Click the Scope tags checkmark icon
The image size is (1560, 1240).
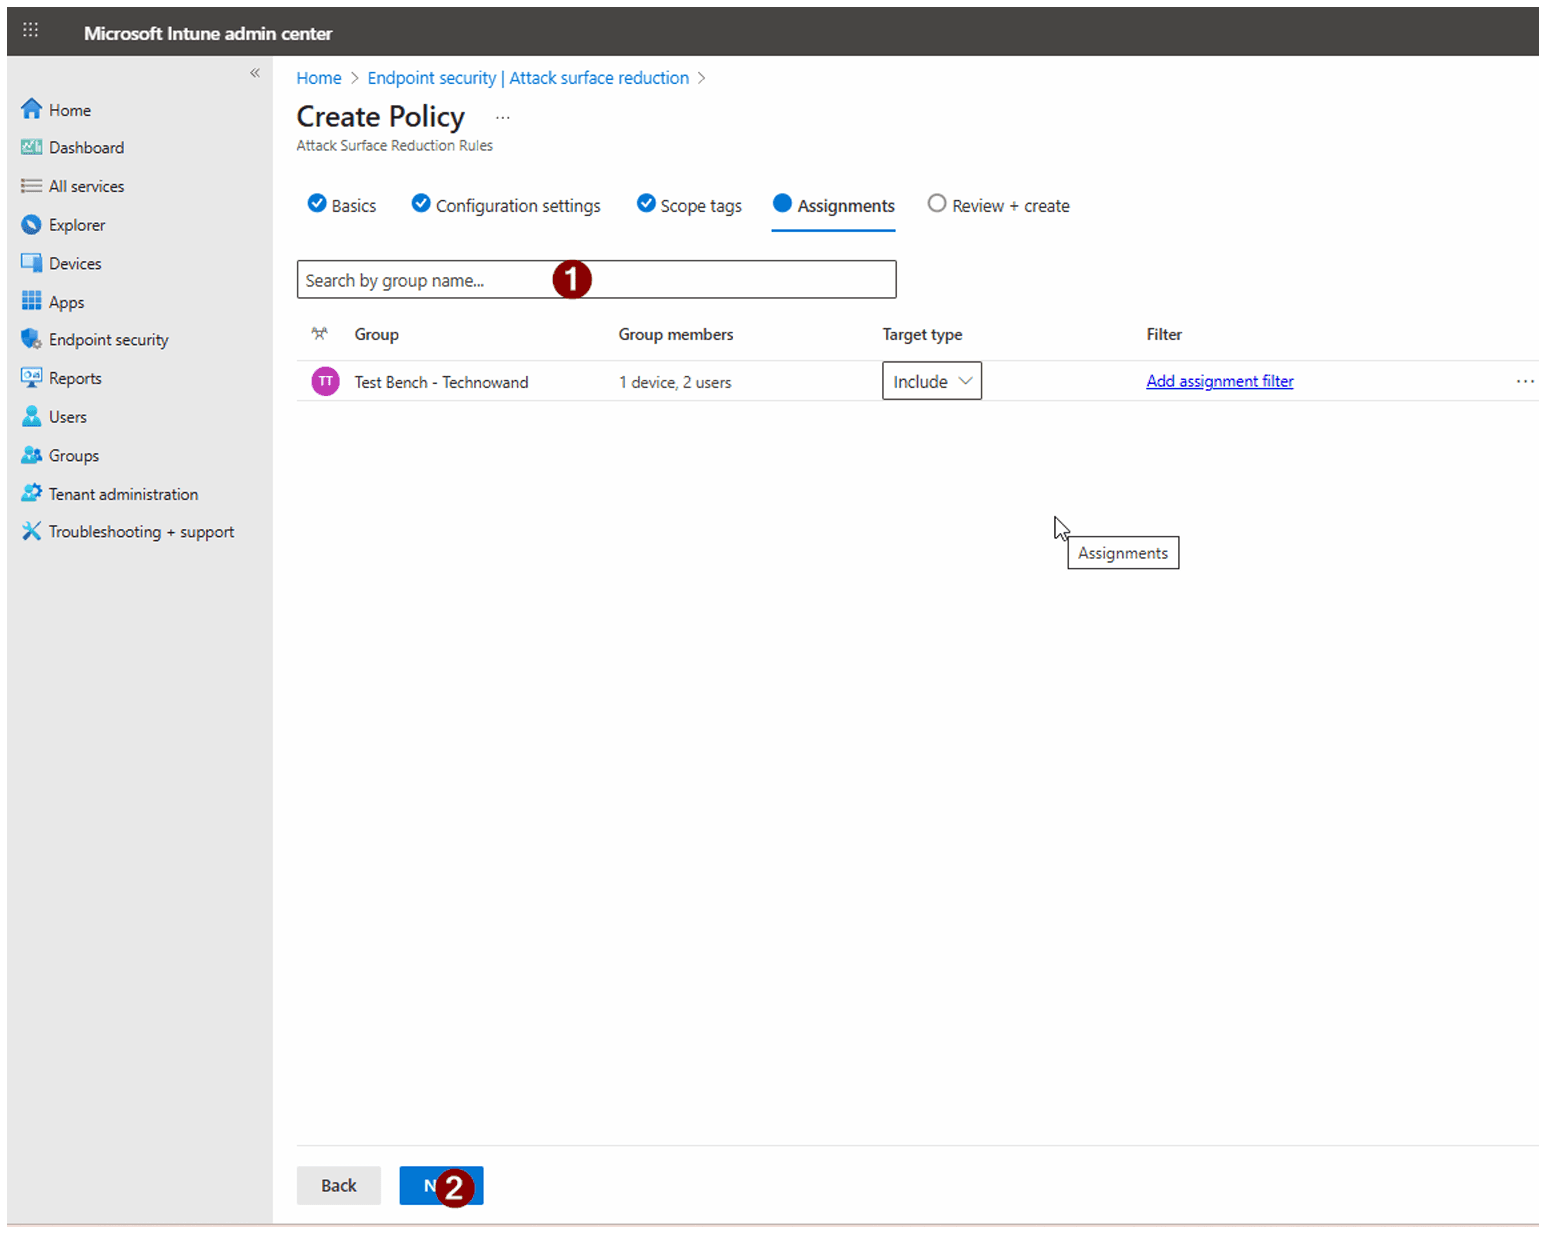[646, 203]
